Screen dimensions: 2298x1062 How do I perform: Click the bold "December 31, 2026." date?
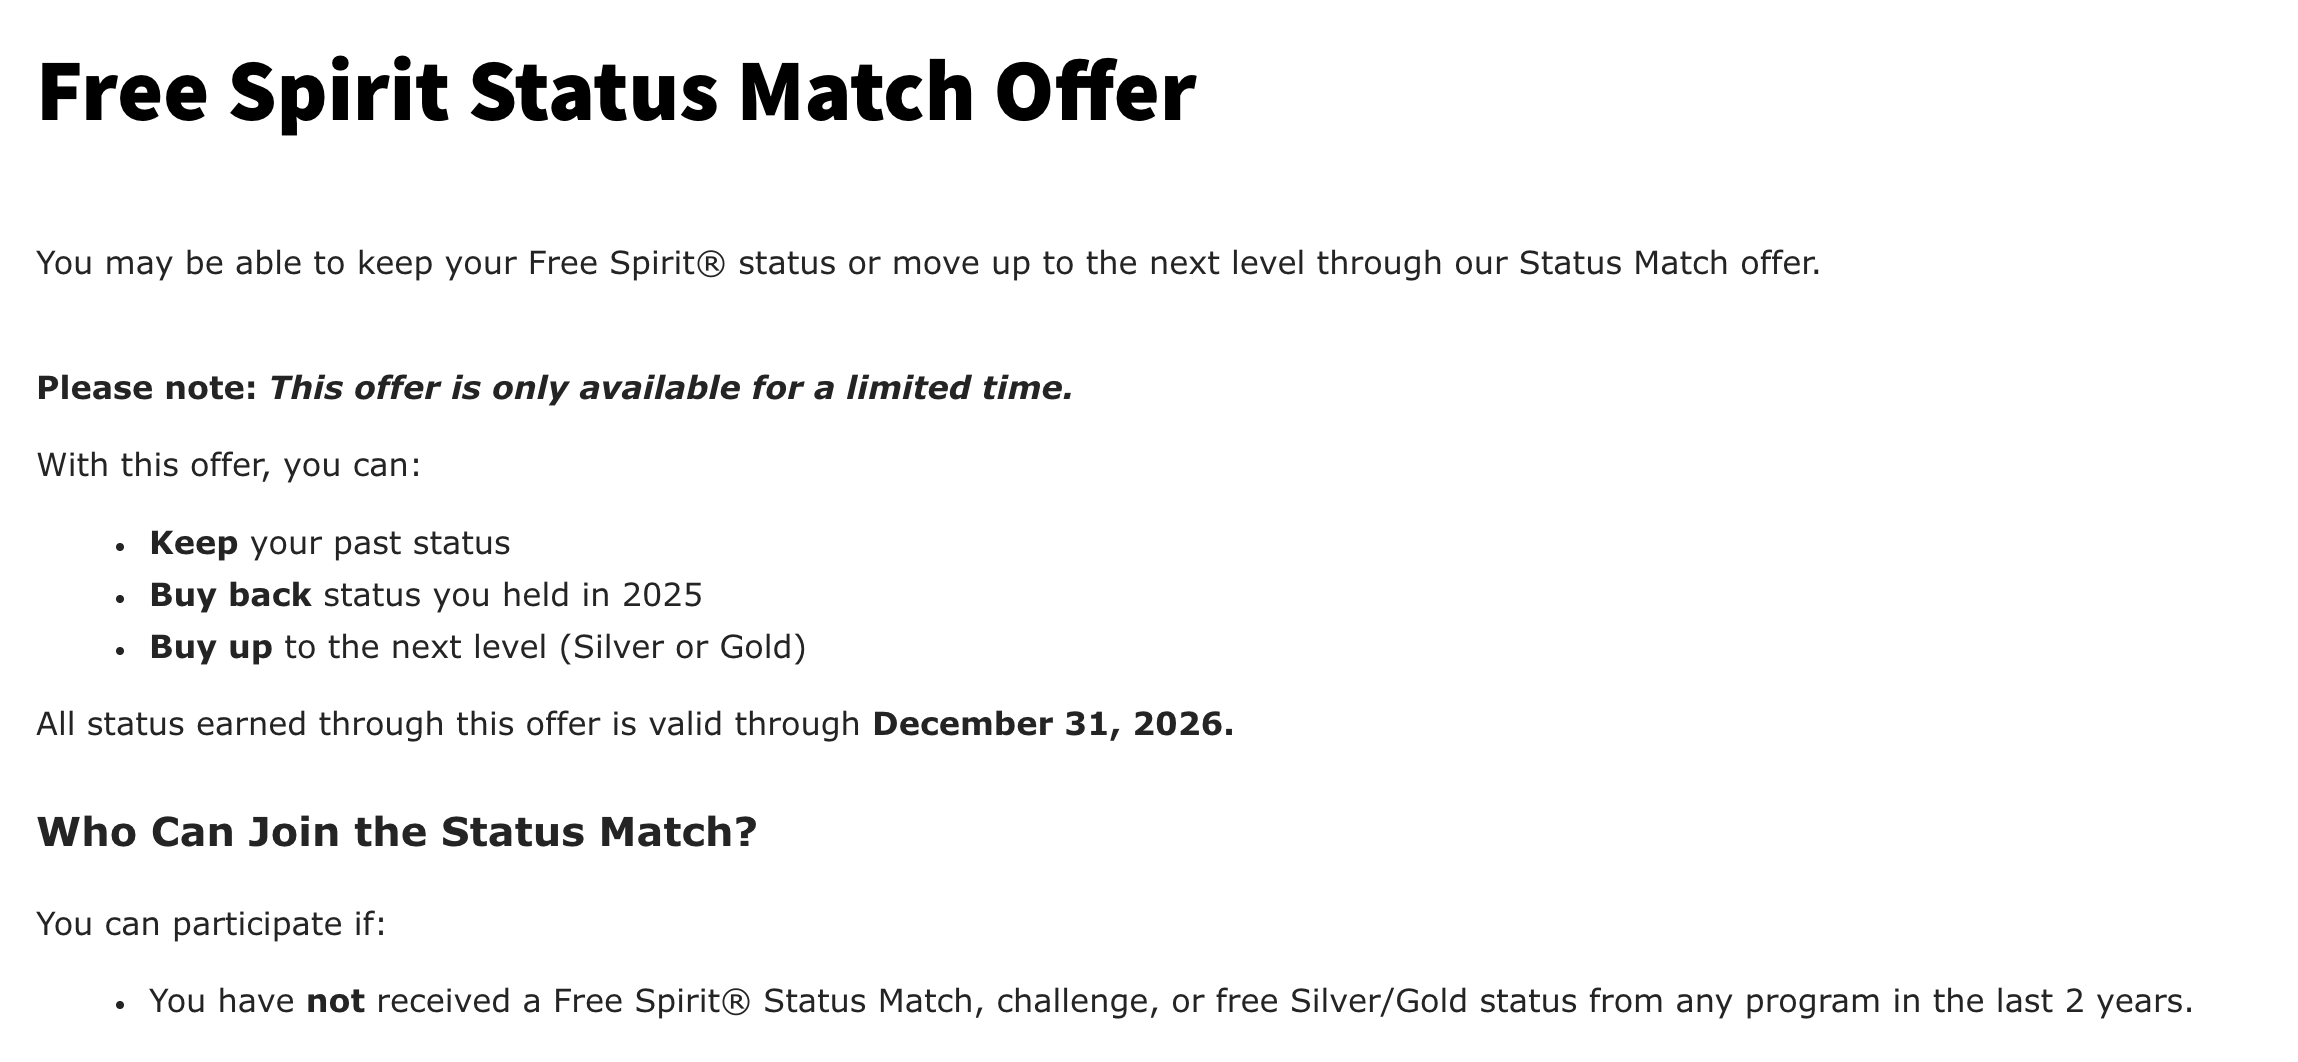[1053, 723]
